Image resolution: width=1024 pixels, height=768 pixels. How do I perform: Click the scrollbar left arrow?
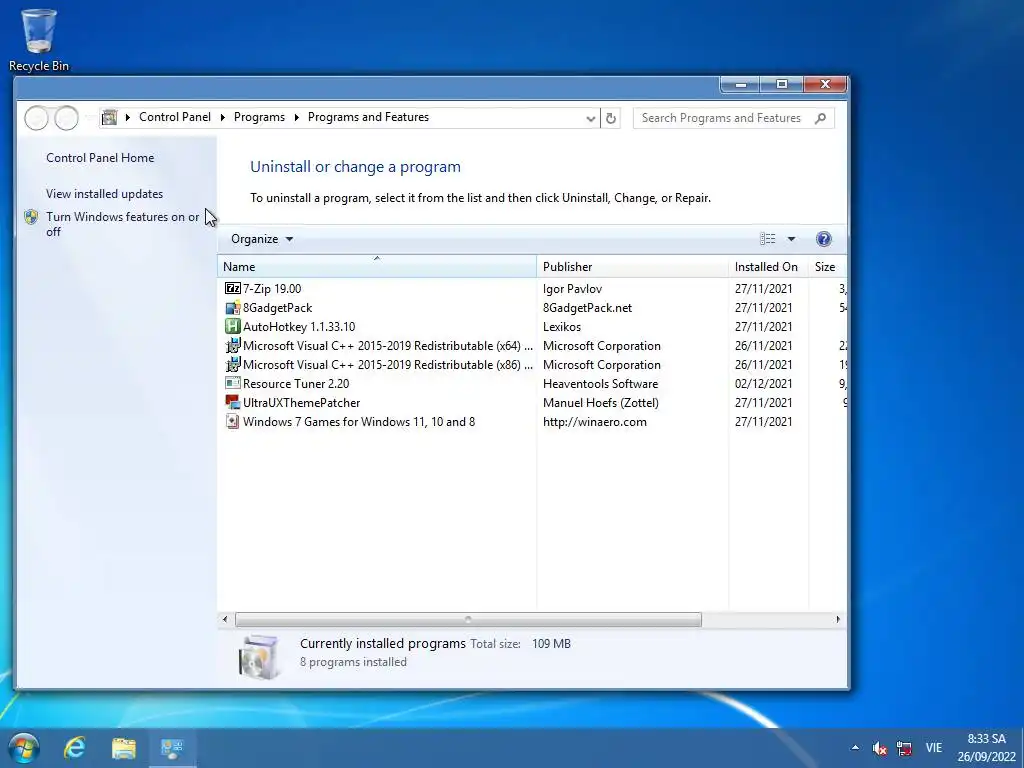coord(225,619)
